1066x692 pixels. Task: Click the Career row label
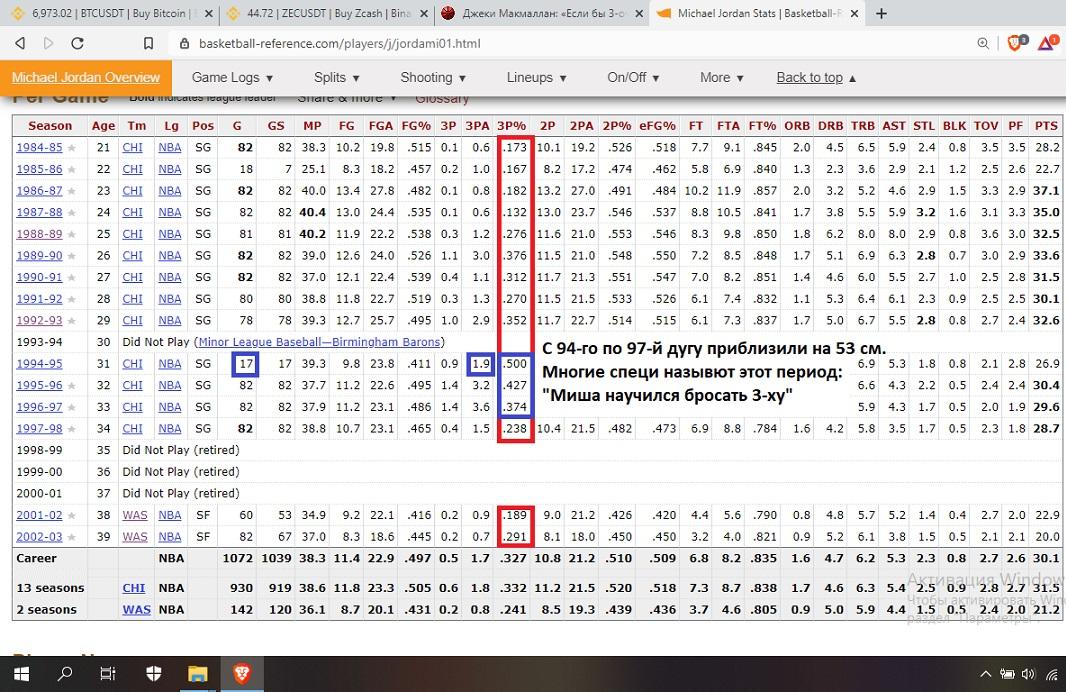pyautogui.click(x=37, y=558)
